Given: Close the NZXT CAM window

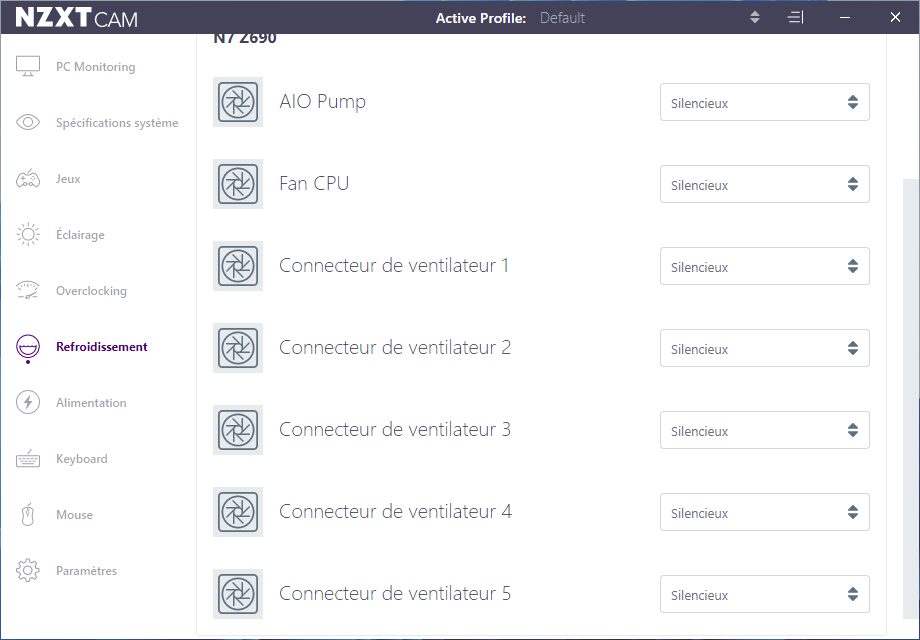Looking at the screenshot, I should tap(895, 18).
